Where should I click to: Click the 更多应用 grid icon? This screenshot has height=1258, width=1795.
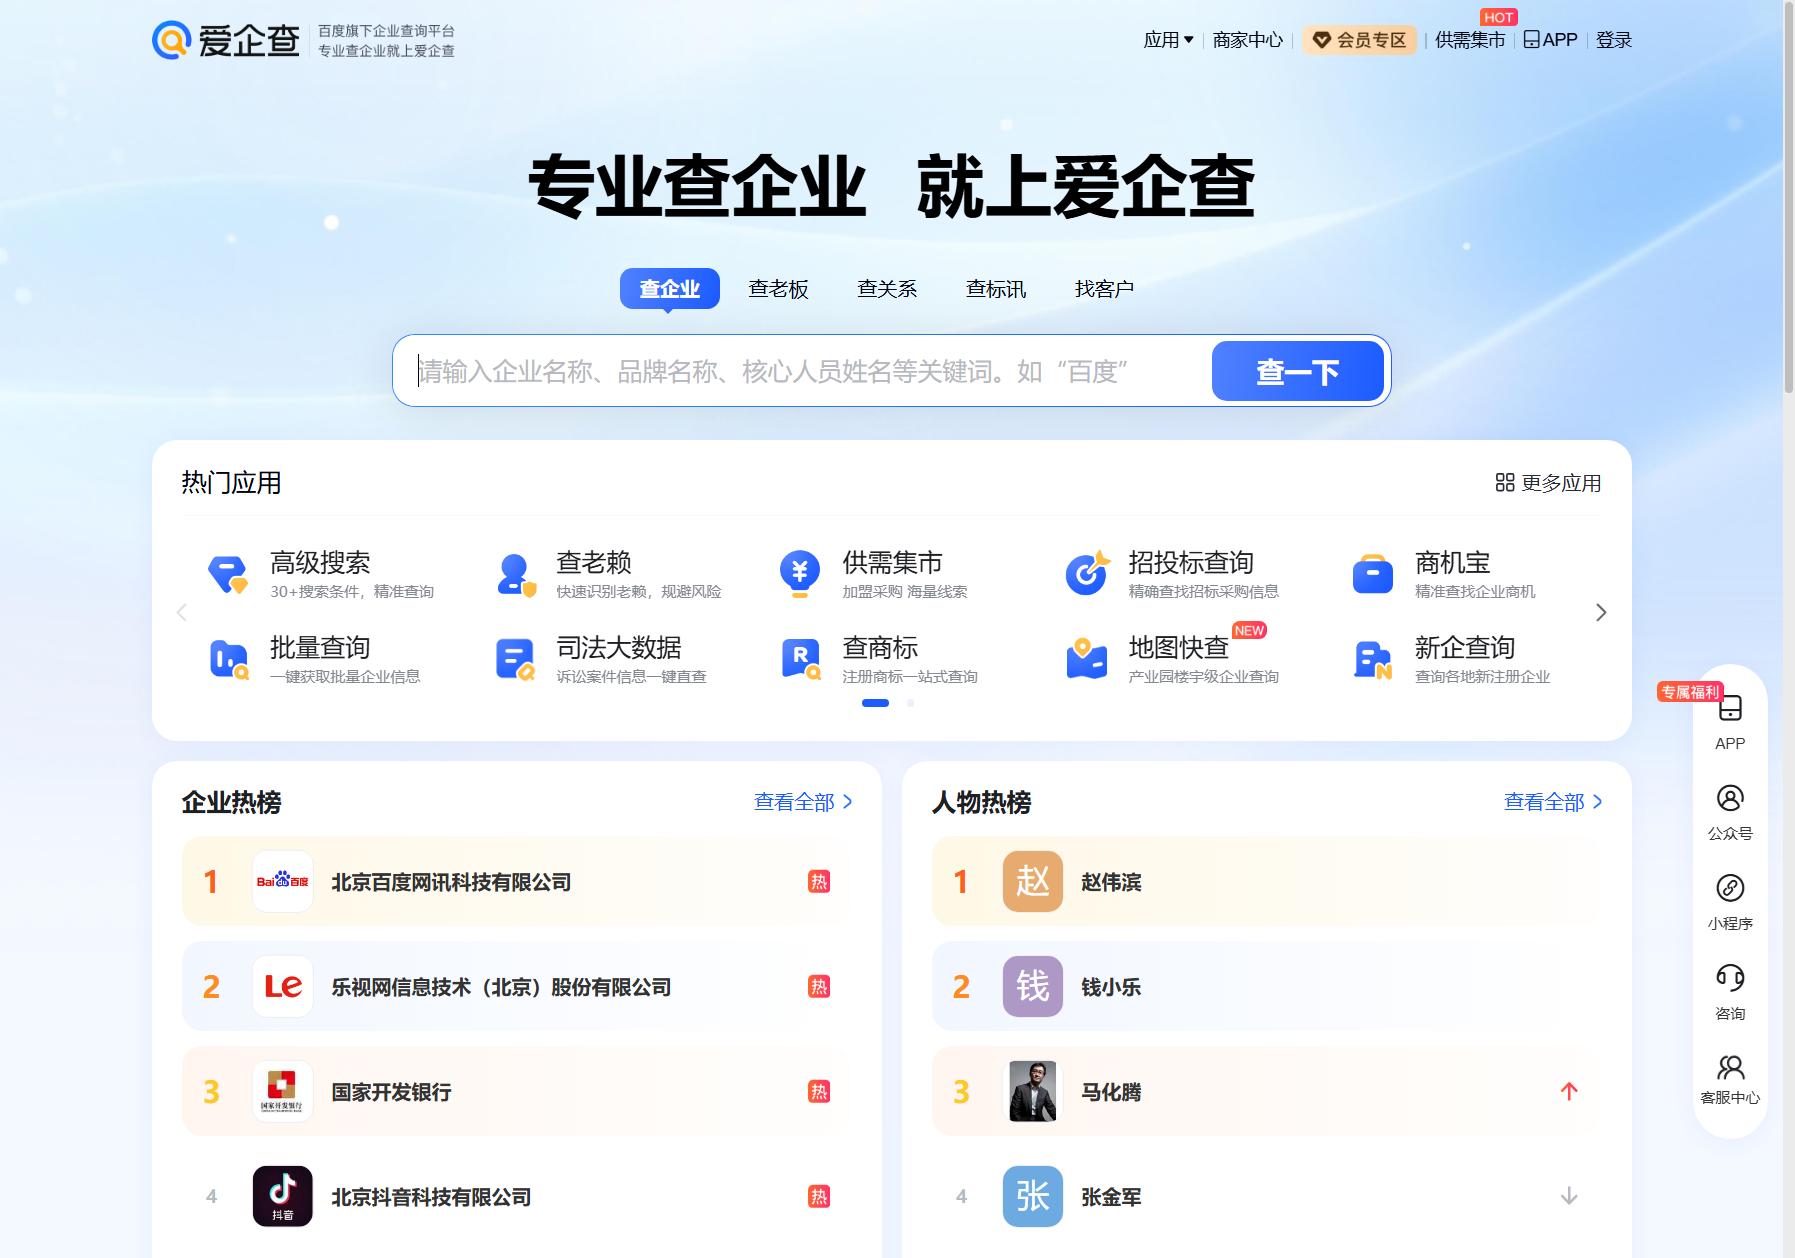point(1505,483)
